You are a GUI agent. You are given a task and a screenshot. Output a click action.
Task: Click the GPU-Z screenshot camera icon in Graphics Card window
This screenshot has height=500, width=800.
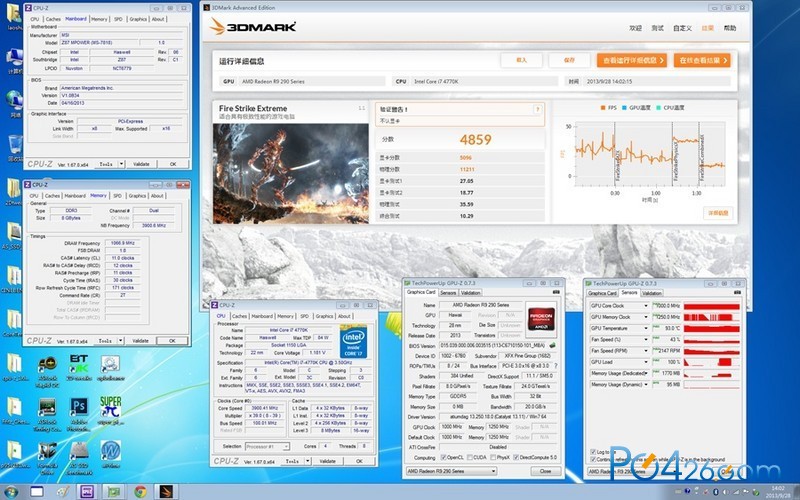(556, 292)
